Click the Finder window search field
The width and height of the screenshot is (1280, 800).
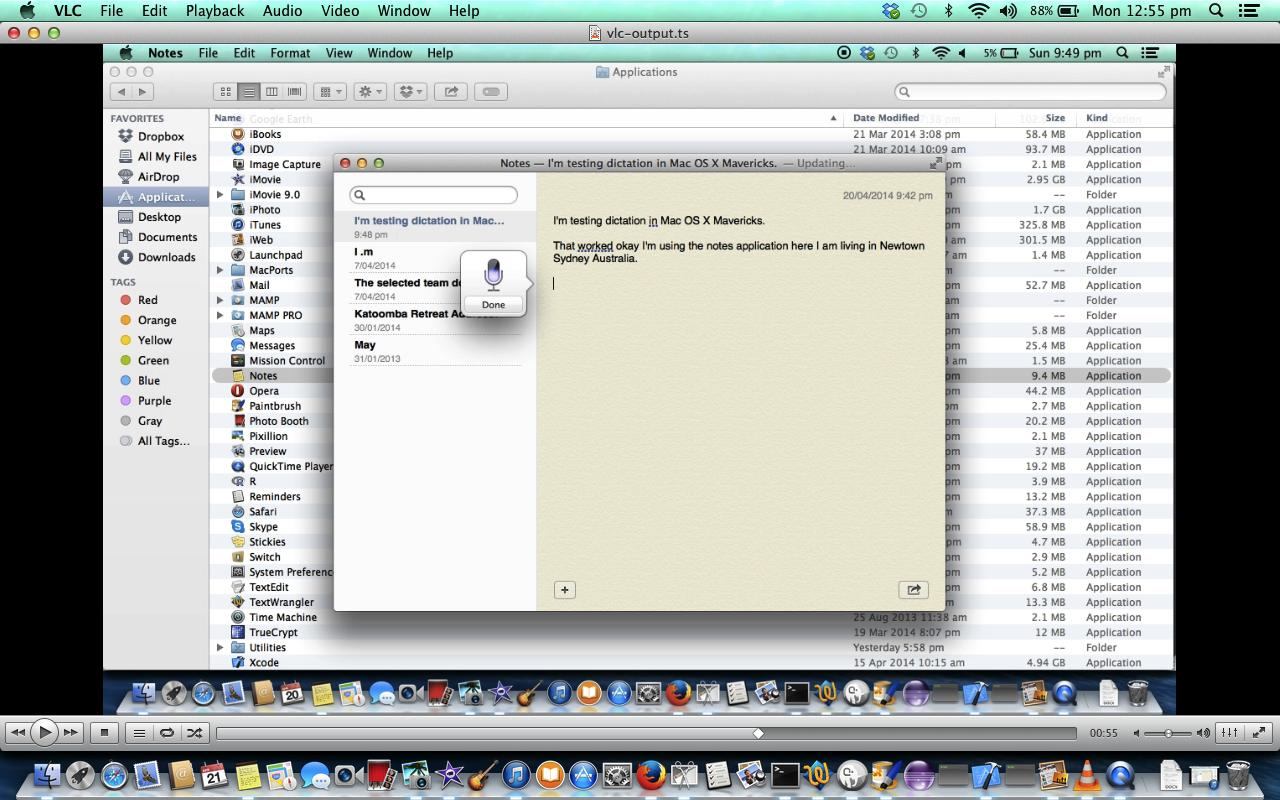(x=1030, y=91)
